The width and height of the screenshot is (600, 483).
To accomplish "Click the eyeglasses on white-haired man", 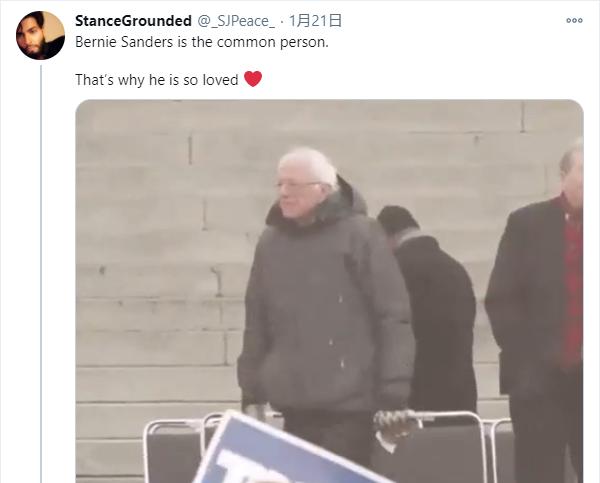I will click(x=298, y=185).
